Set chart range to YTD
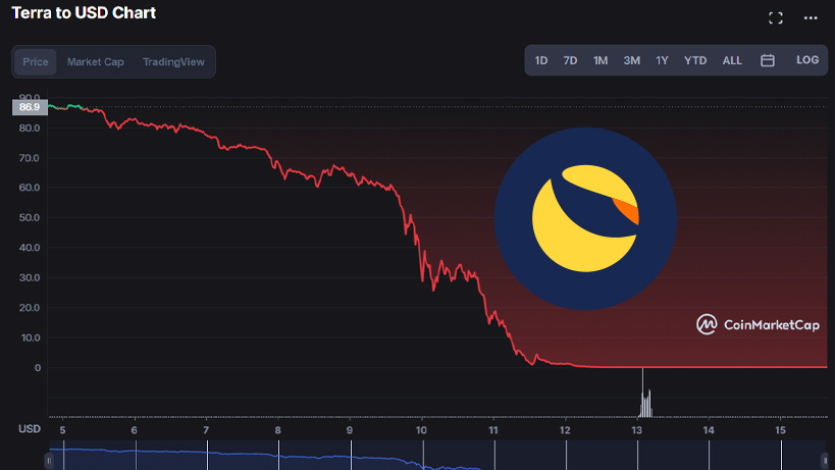 tap(695, 60)
